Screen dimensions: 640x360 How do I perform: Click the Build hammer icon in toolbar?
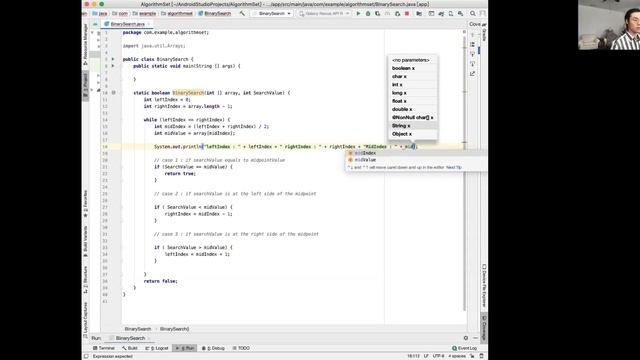242,13
